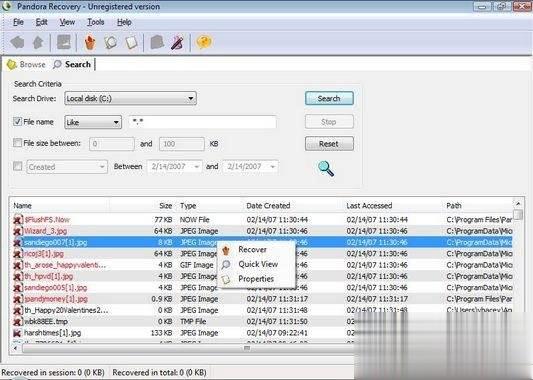Click the file icon beside th_hpvd[1].jpg
The height and width of the screenshot is (380, 533).
[18, 276]
